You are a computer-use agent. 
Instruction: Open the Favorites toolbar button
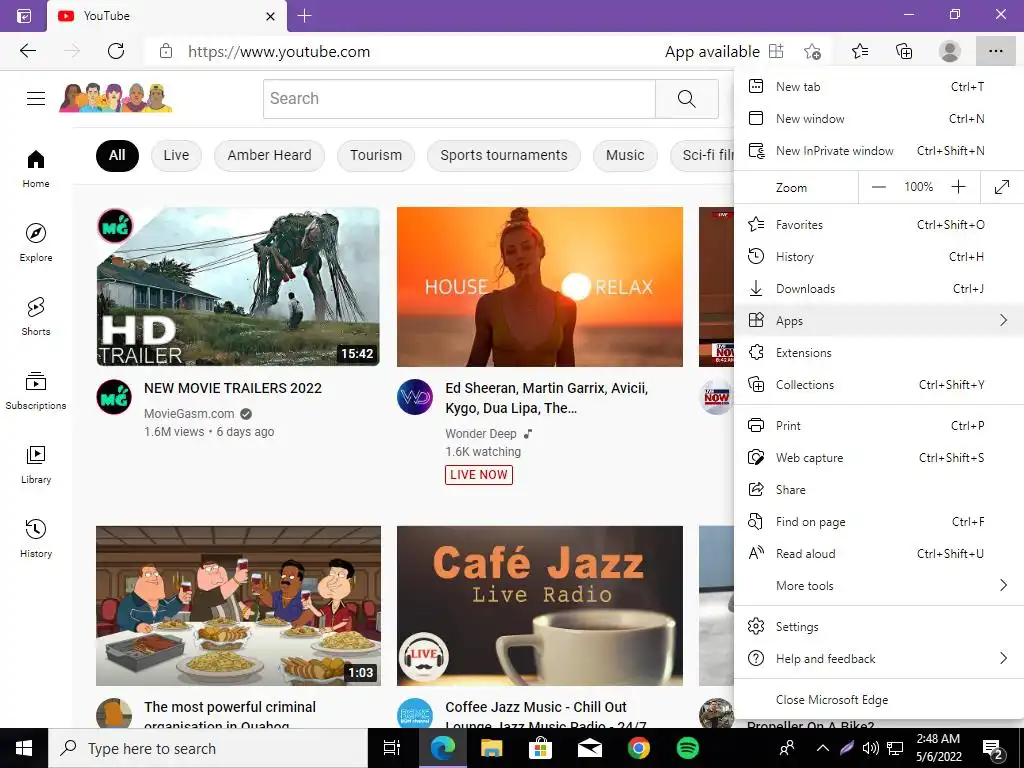[x=860, y=51]
